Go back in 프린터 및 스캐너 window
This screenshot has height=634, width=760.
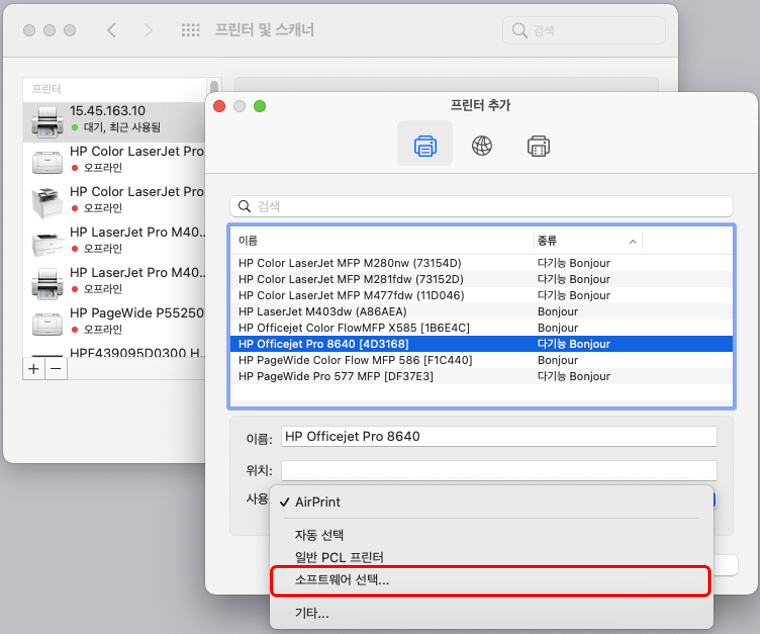click(x=111, y=30)
